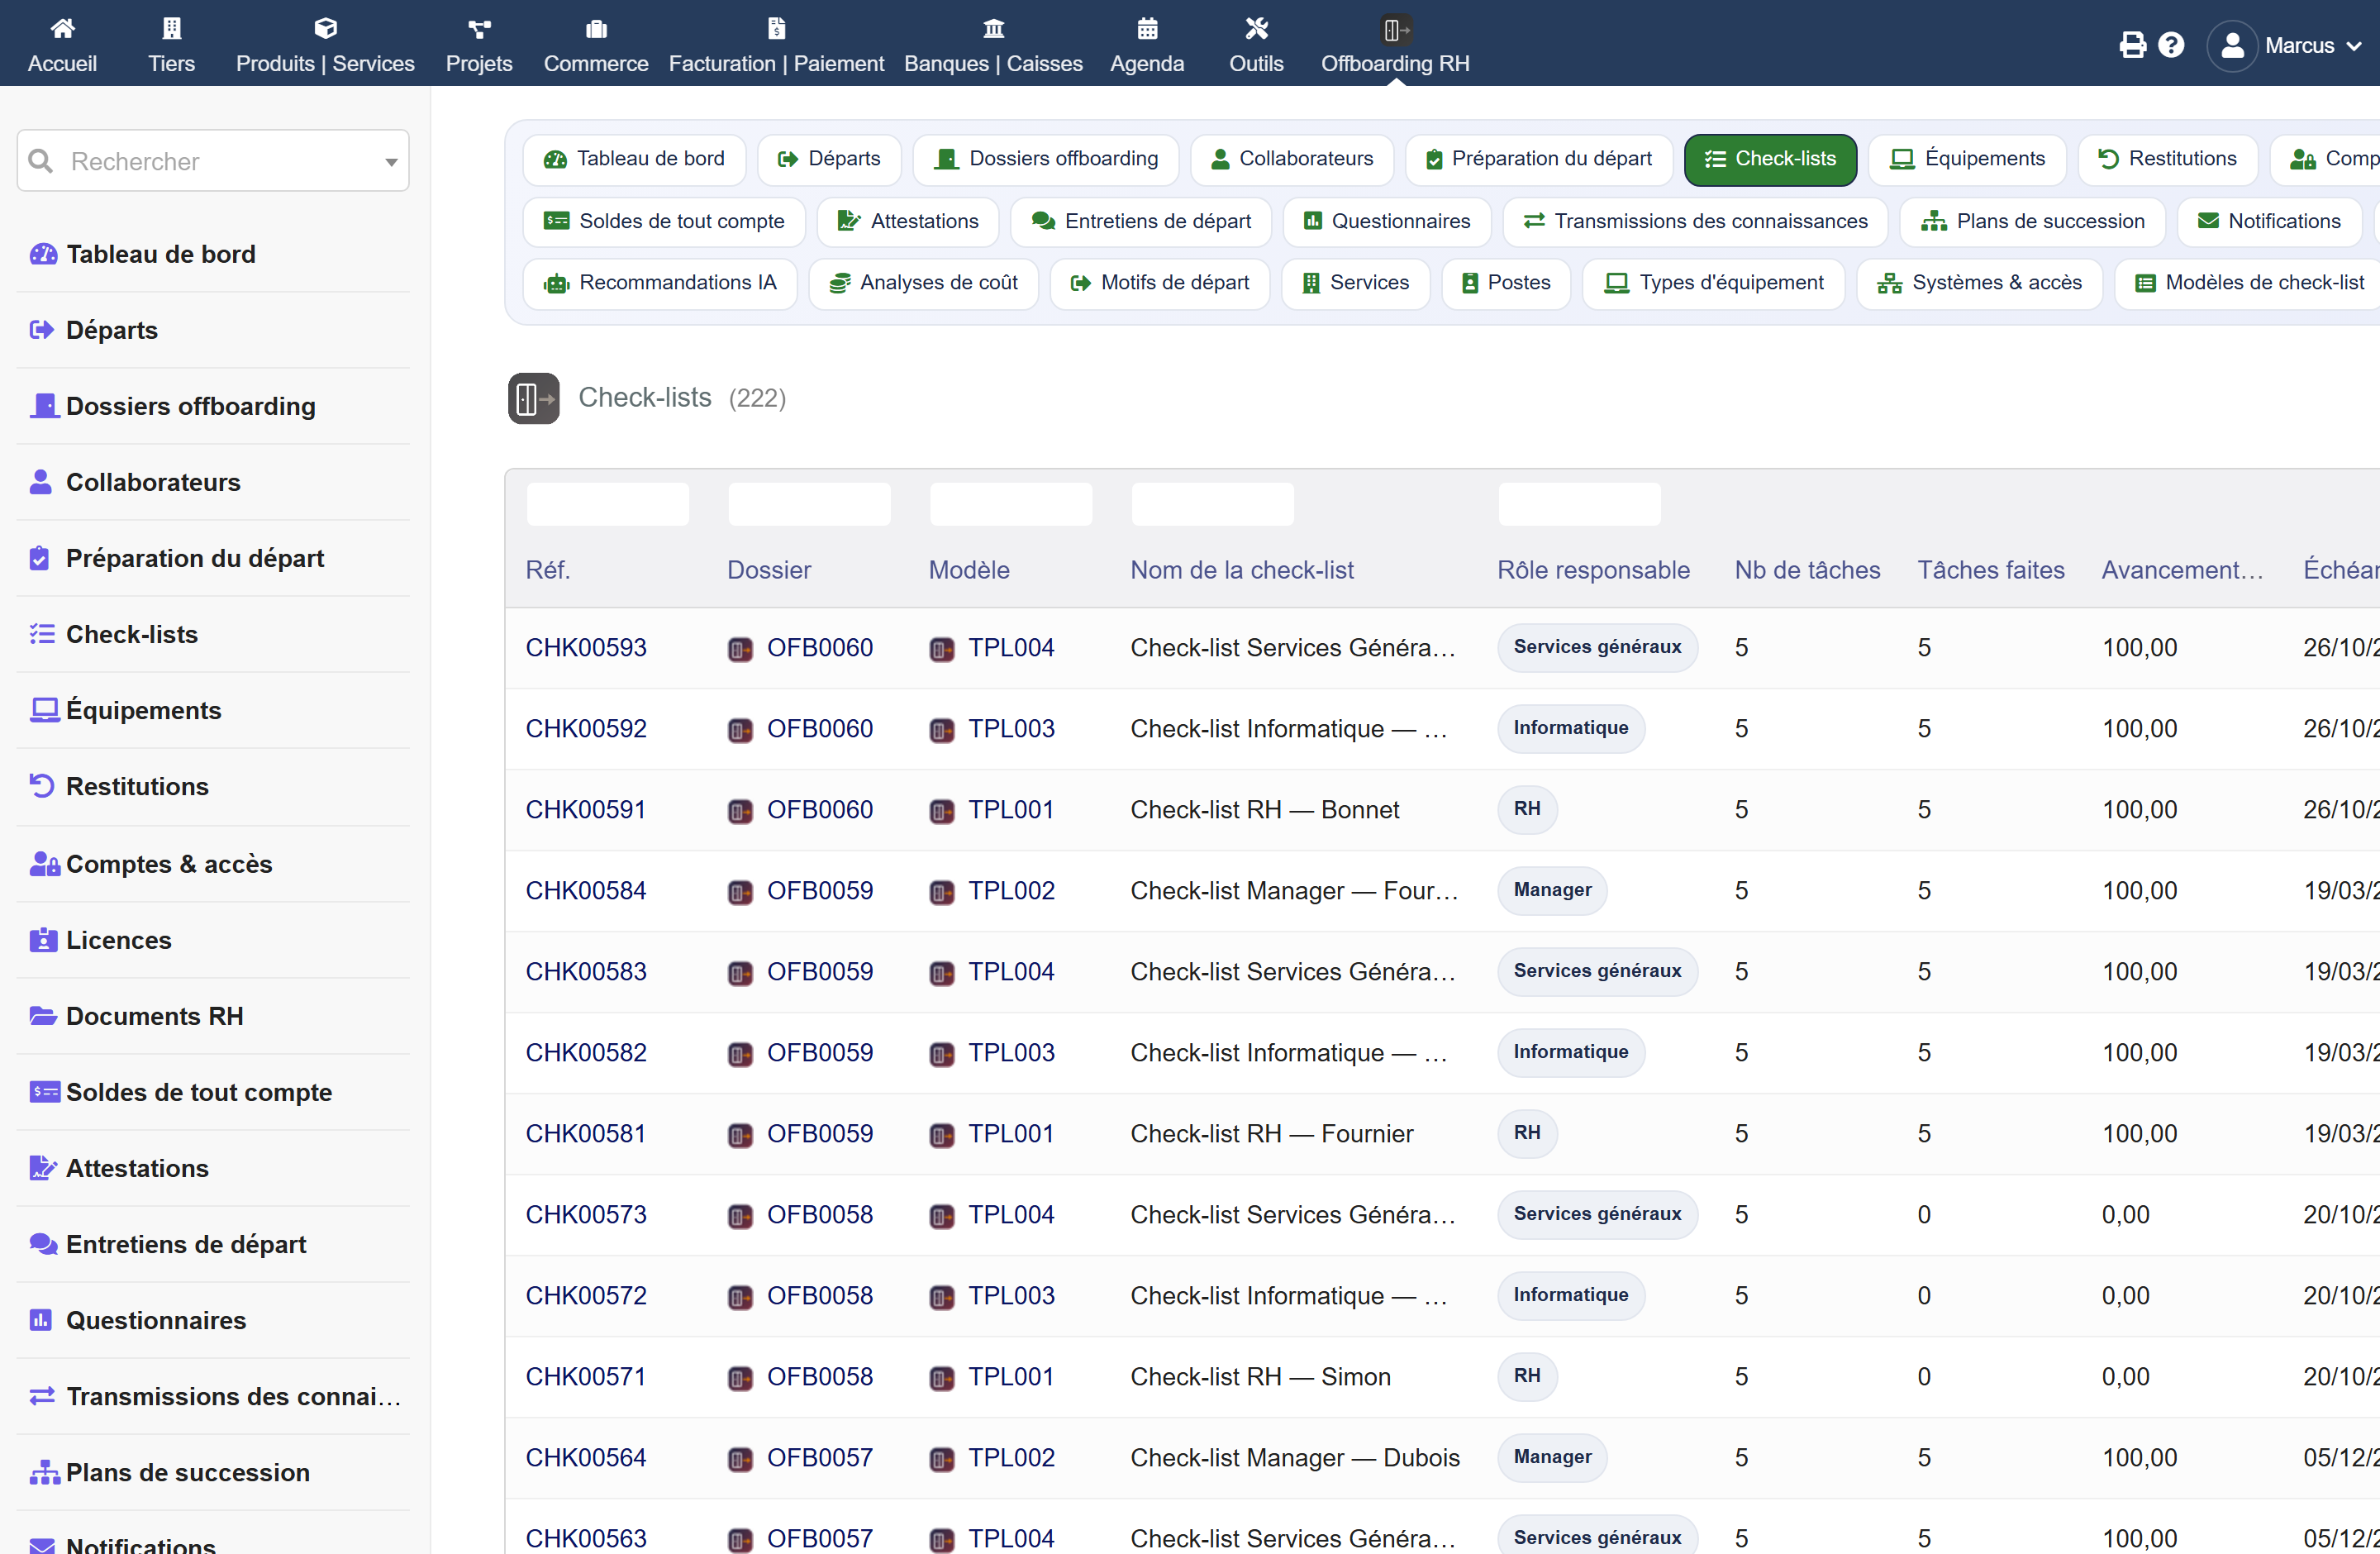Open the Recommandations IA tab
Viewport: 2380px width, 1554px height.
660,283
